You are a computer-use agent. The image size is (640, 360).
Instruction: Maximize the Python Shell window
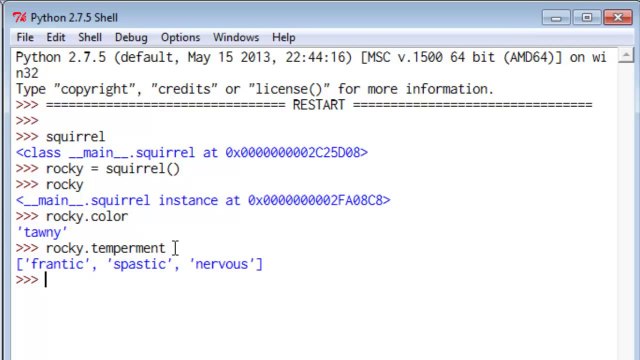tap(587, 18)
